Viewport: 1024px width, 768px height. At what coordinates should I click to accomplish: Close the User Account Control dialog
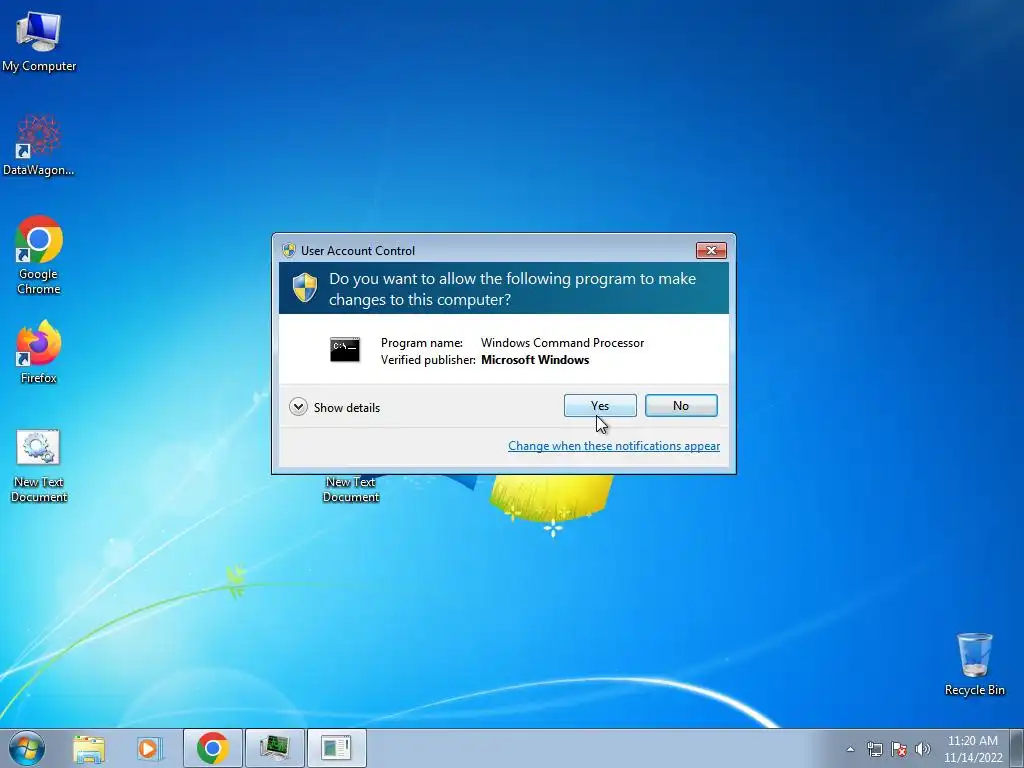point(711,251)
